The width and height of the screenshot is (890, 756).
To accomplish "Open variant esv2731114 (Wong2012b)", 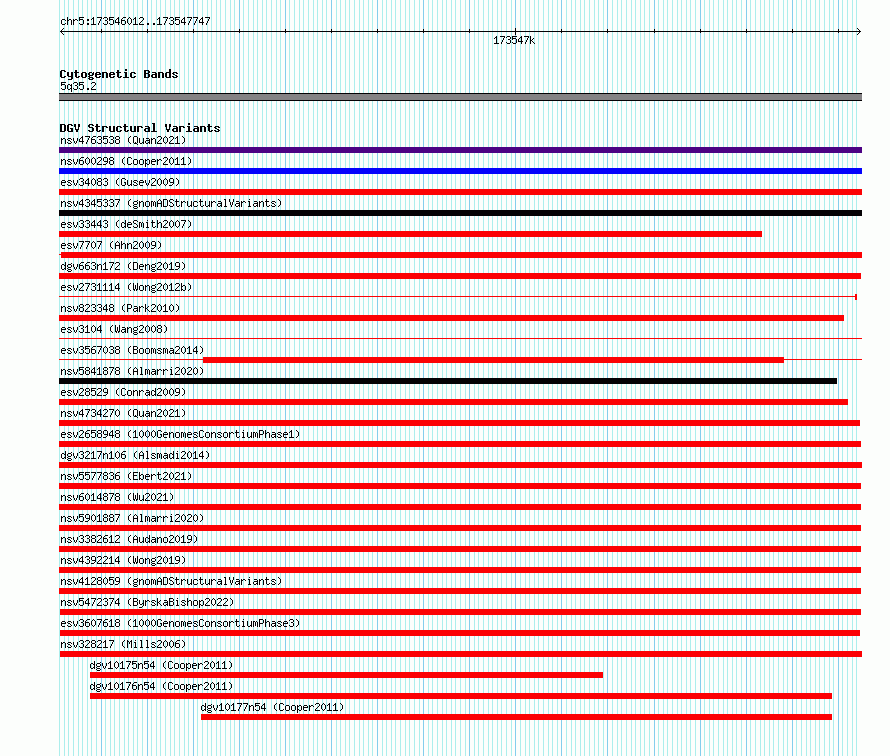I will click(x=126, y=287).
